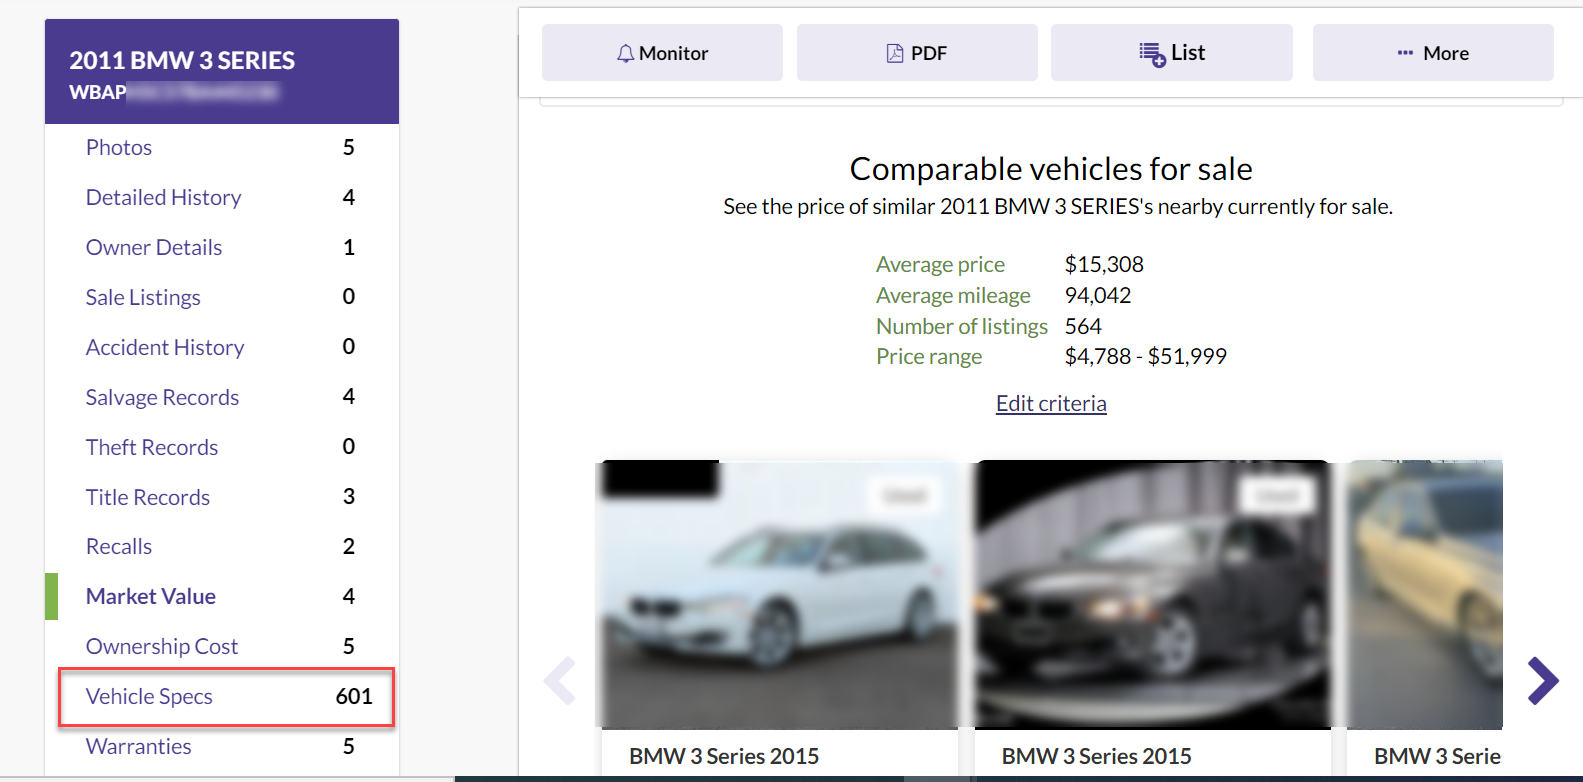Click the Average price value $15,308
1583x782 pixels.
[x=1104, y=265]
